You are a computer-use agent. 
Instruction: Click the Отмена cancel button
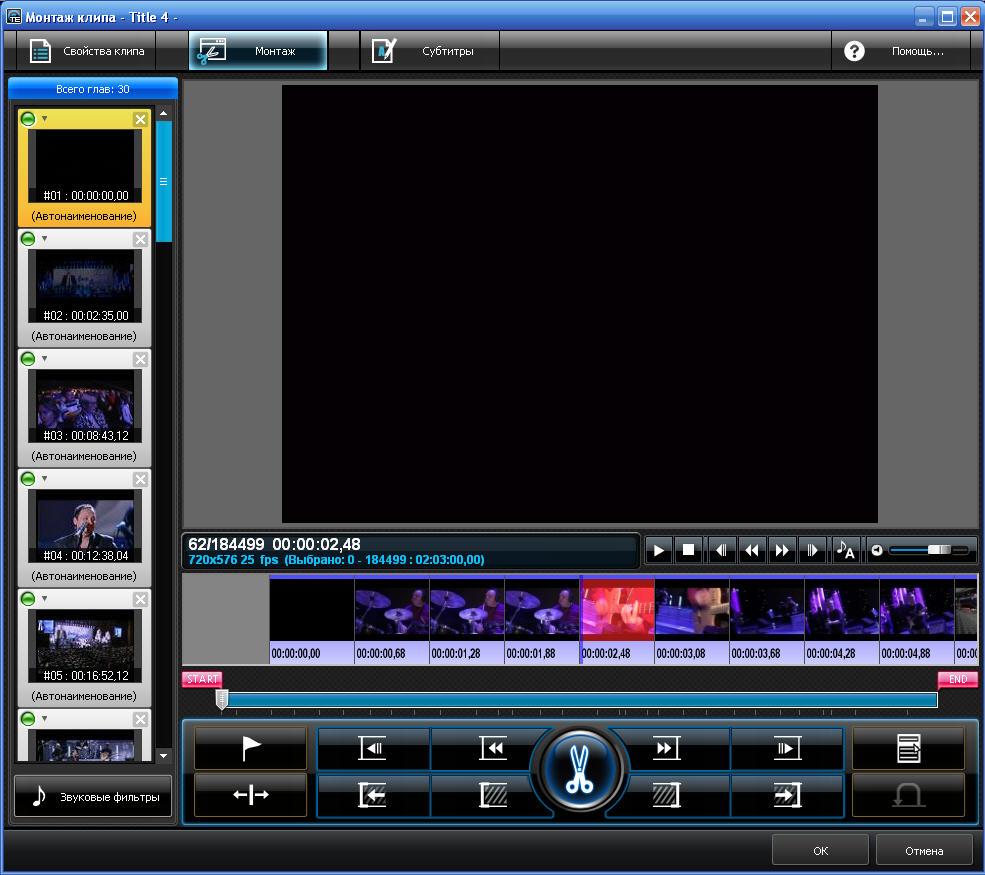tap(923, 851)
